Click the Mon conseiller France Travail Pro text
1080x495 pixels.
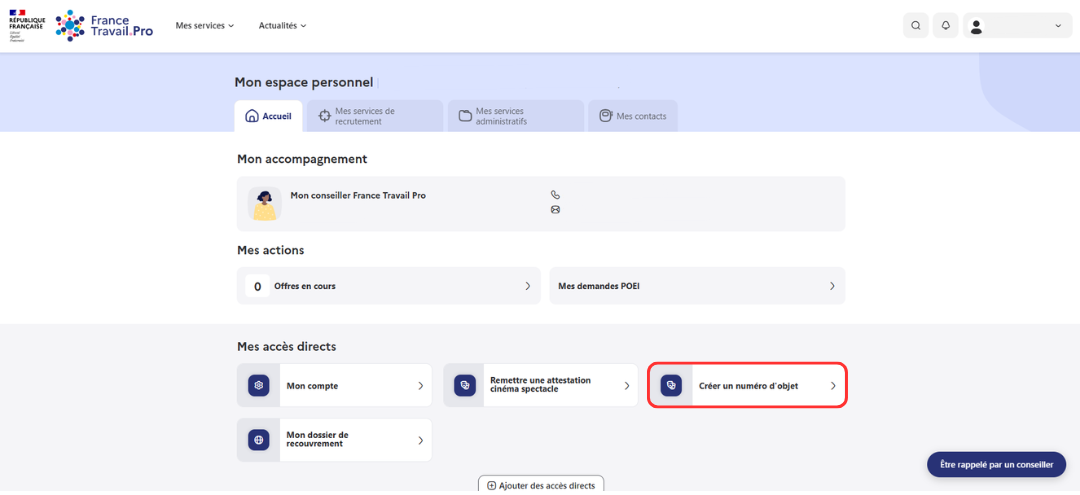[358, 196]
